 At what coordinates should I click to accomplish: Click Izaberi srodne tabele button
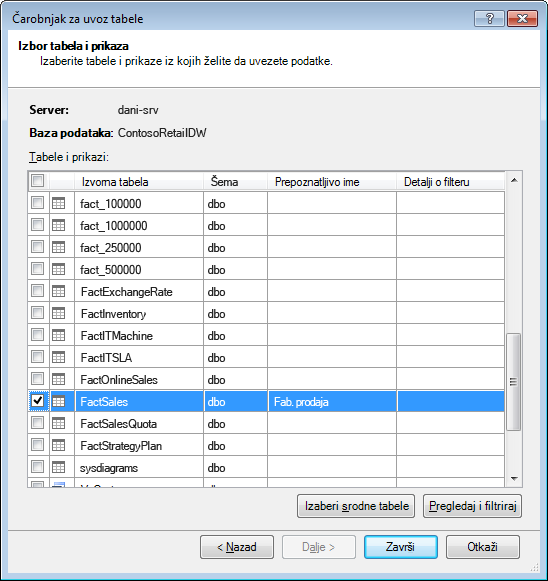[x=356, y=506]
